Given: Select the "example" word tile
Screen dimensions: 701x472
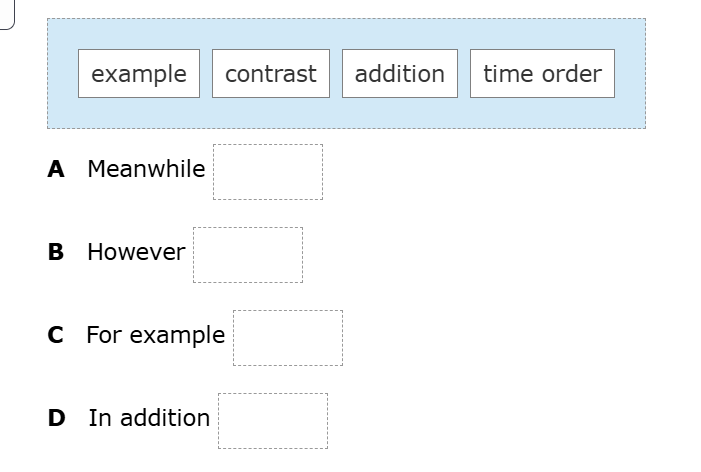Looking at the screenshot, I should click(139, 74).
